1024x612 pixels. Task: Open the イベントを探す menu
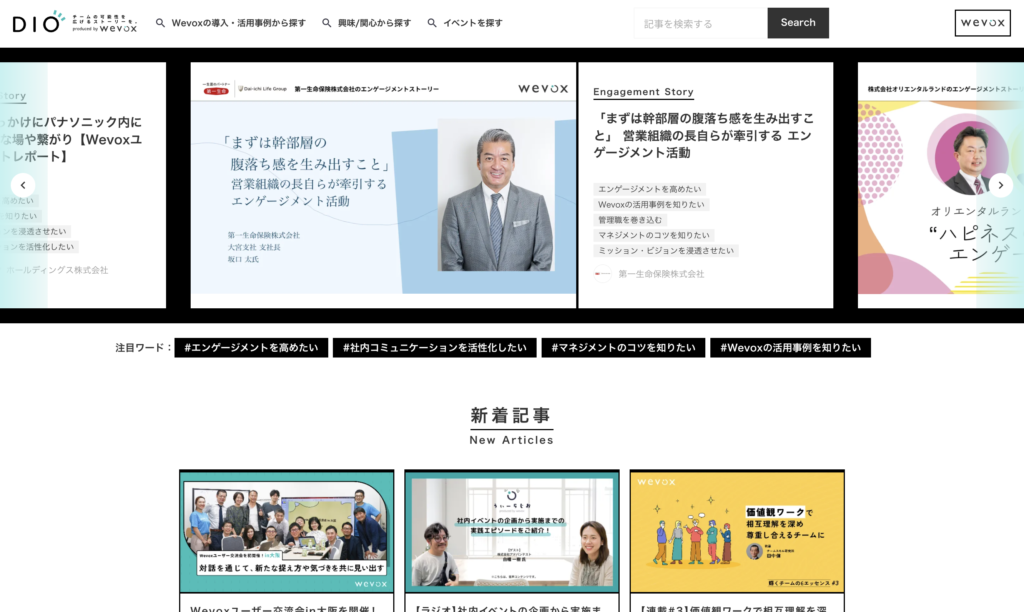click(473, 23)
